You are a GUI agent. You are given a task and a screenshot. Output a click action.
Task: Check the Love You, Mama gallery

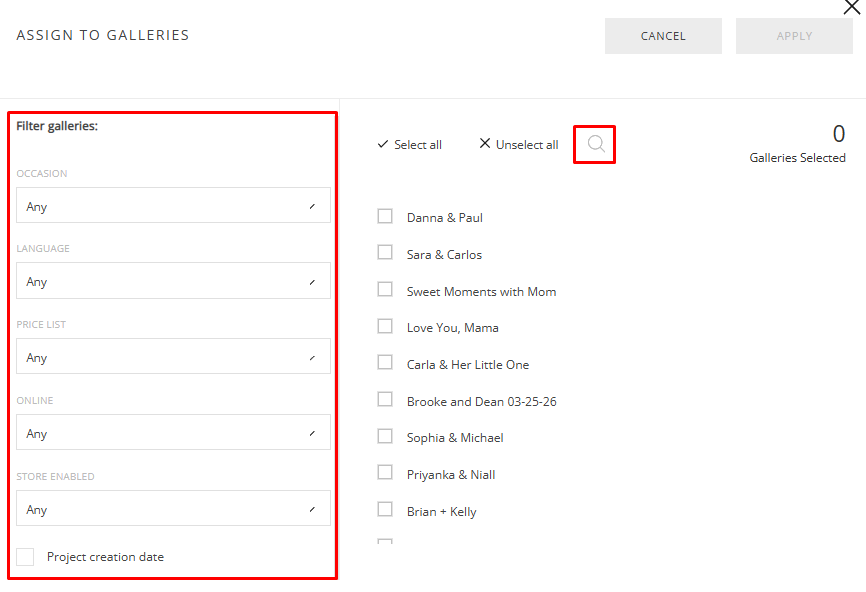(x=385, y=327)
